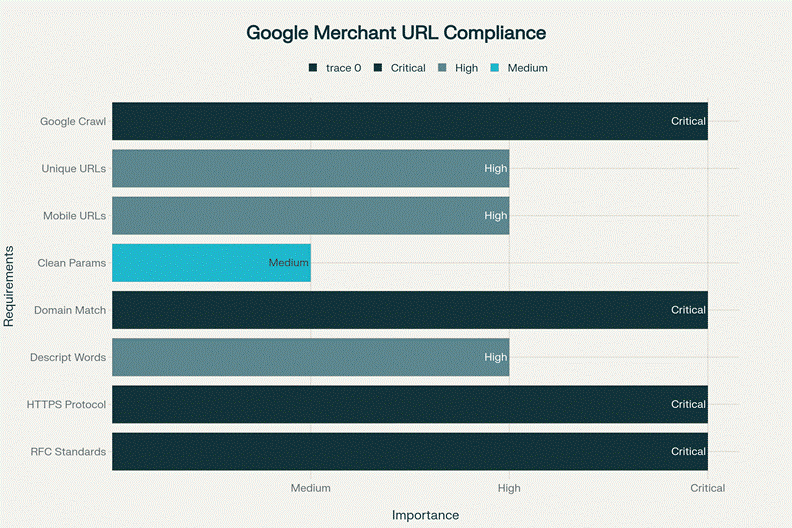
Task: Select the Unique URLs bar
Action: [x=311, y=168]
